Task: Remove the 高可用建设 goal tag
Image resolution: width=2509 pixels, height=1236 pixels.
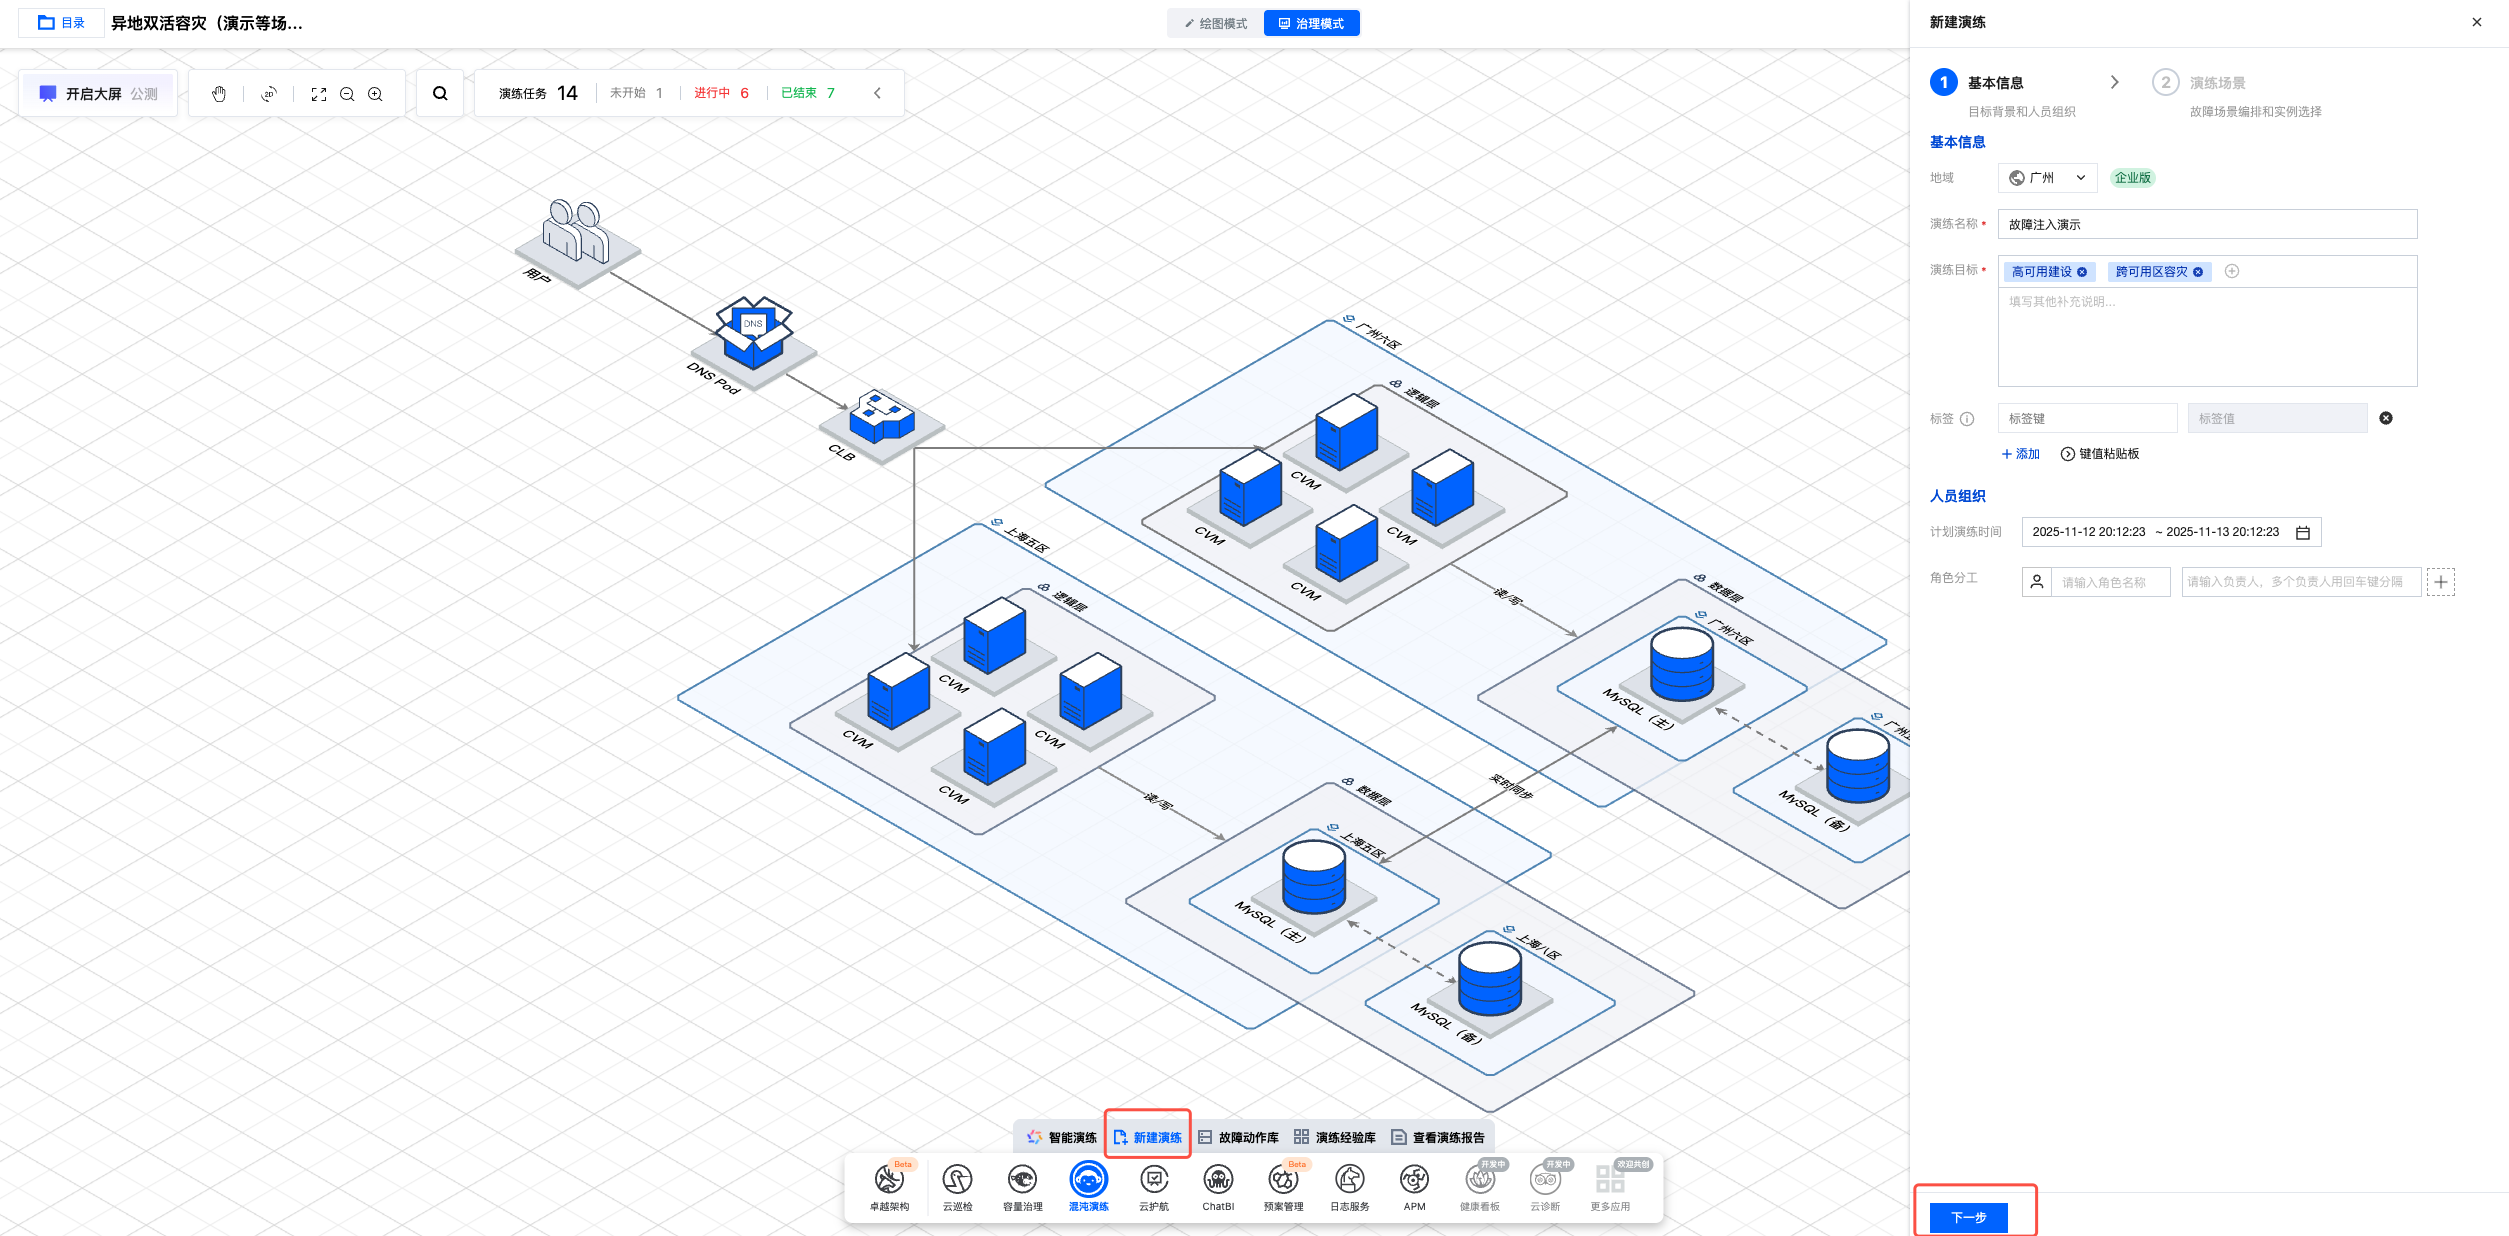Action: [2082, 272]
